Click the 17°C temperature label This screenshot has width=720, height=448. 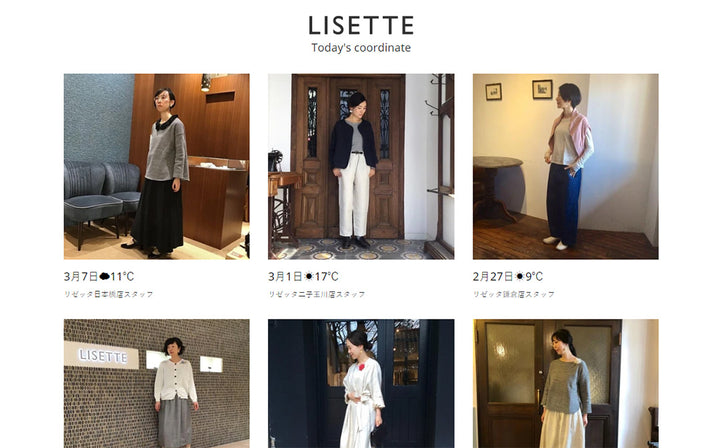point(326,276)
